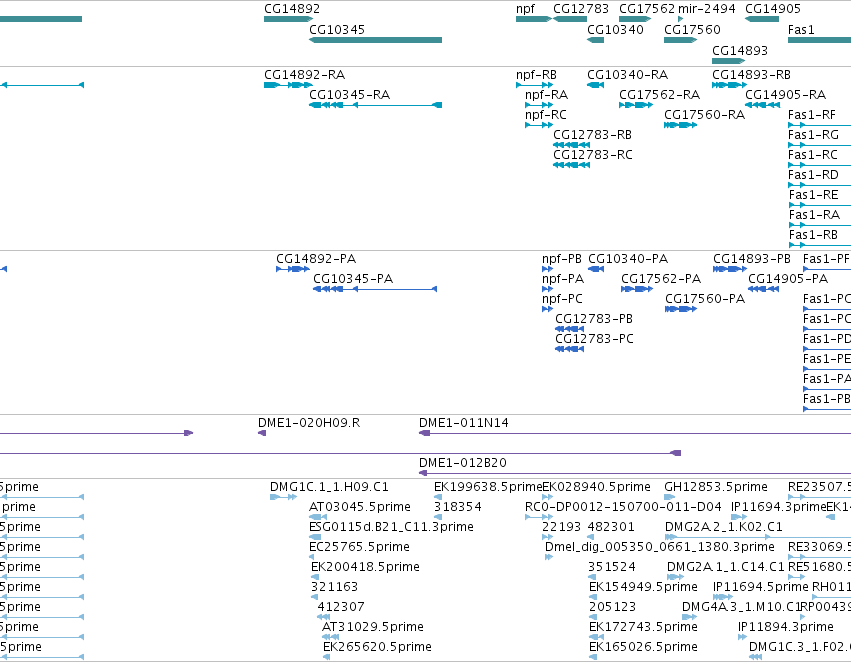
Task: Select protein npf-PA
Action: point(563,279)
